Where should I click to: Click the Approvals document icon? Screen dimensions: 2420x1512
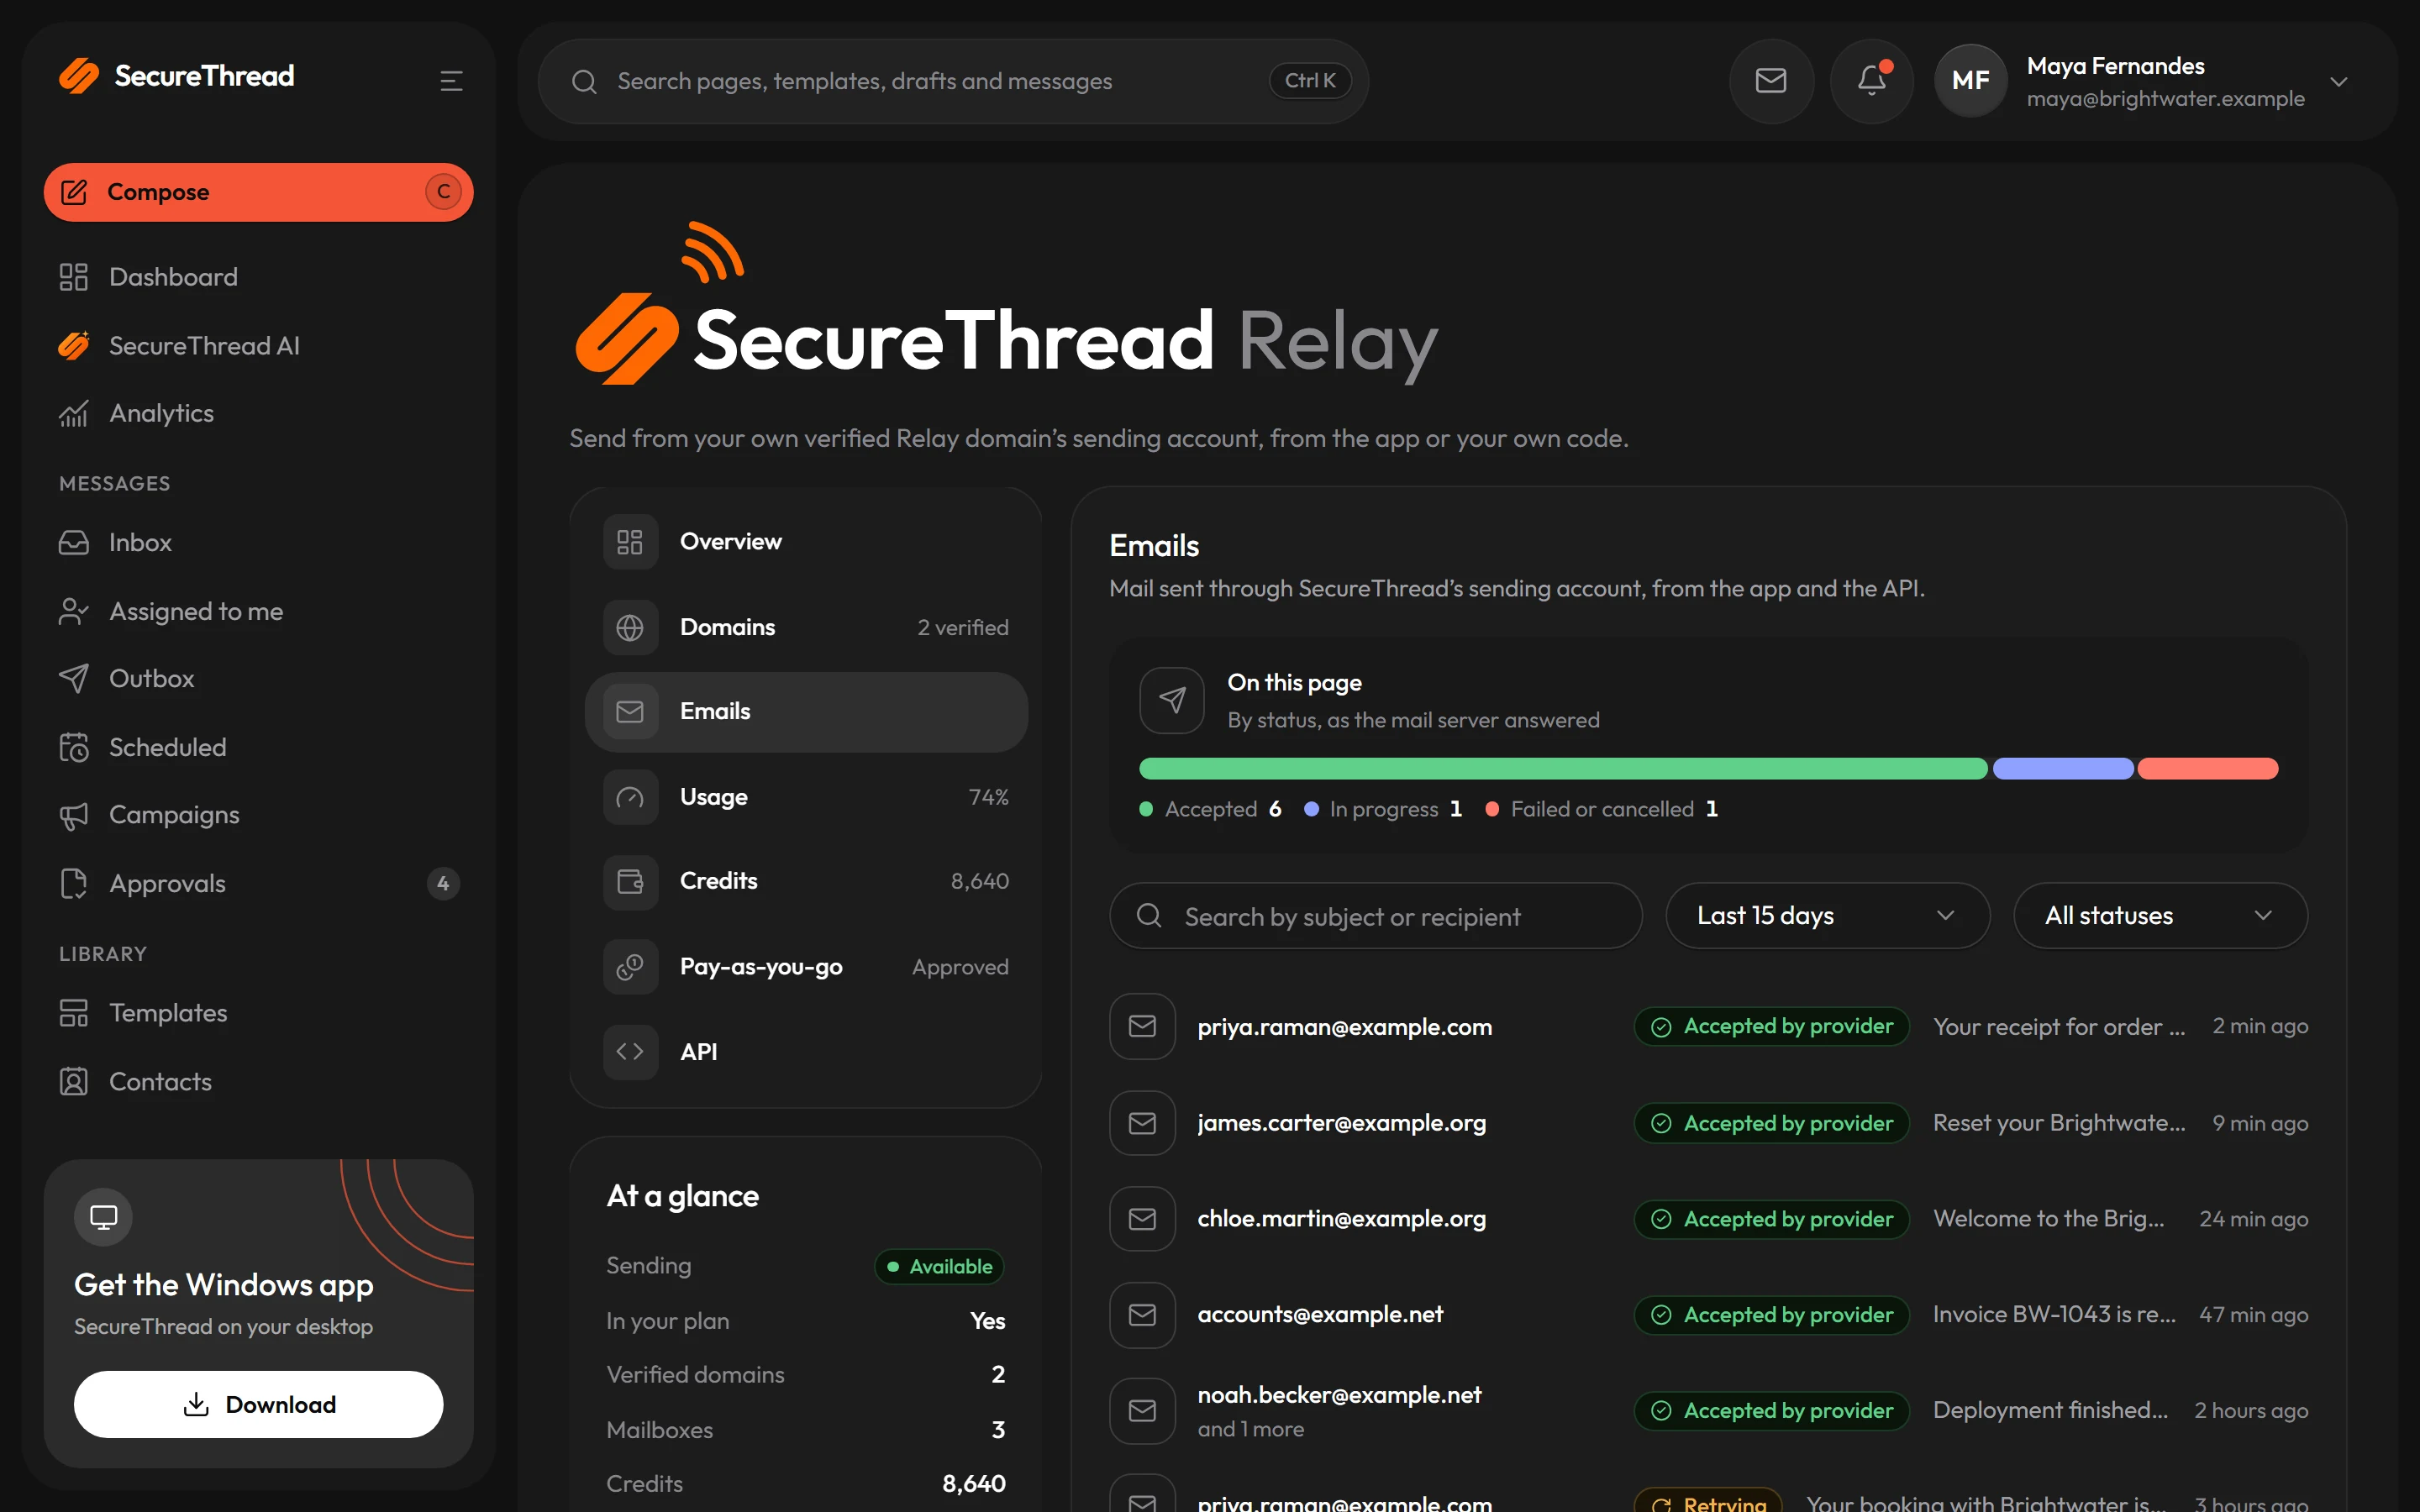(x=74, y=883)
